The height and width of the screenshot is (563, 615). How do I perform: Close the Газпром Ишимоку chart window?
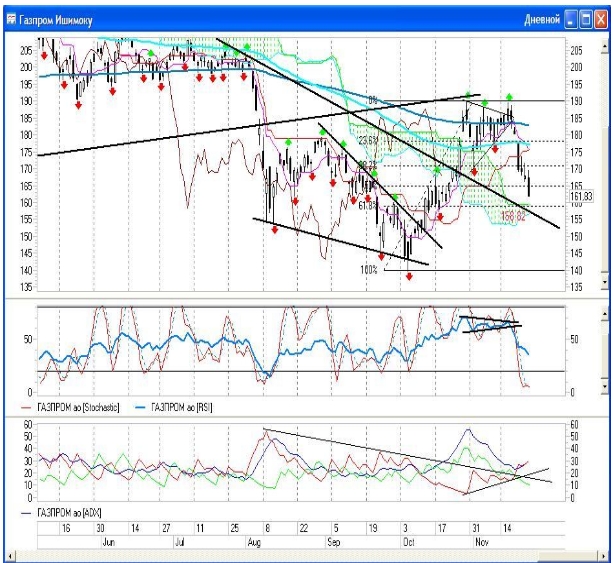click(x=600, y=19)
